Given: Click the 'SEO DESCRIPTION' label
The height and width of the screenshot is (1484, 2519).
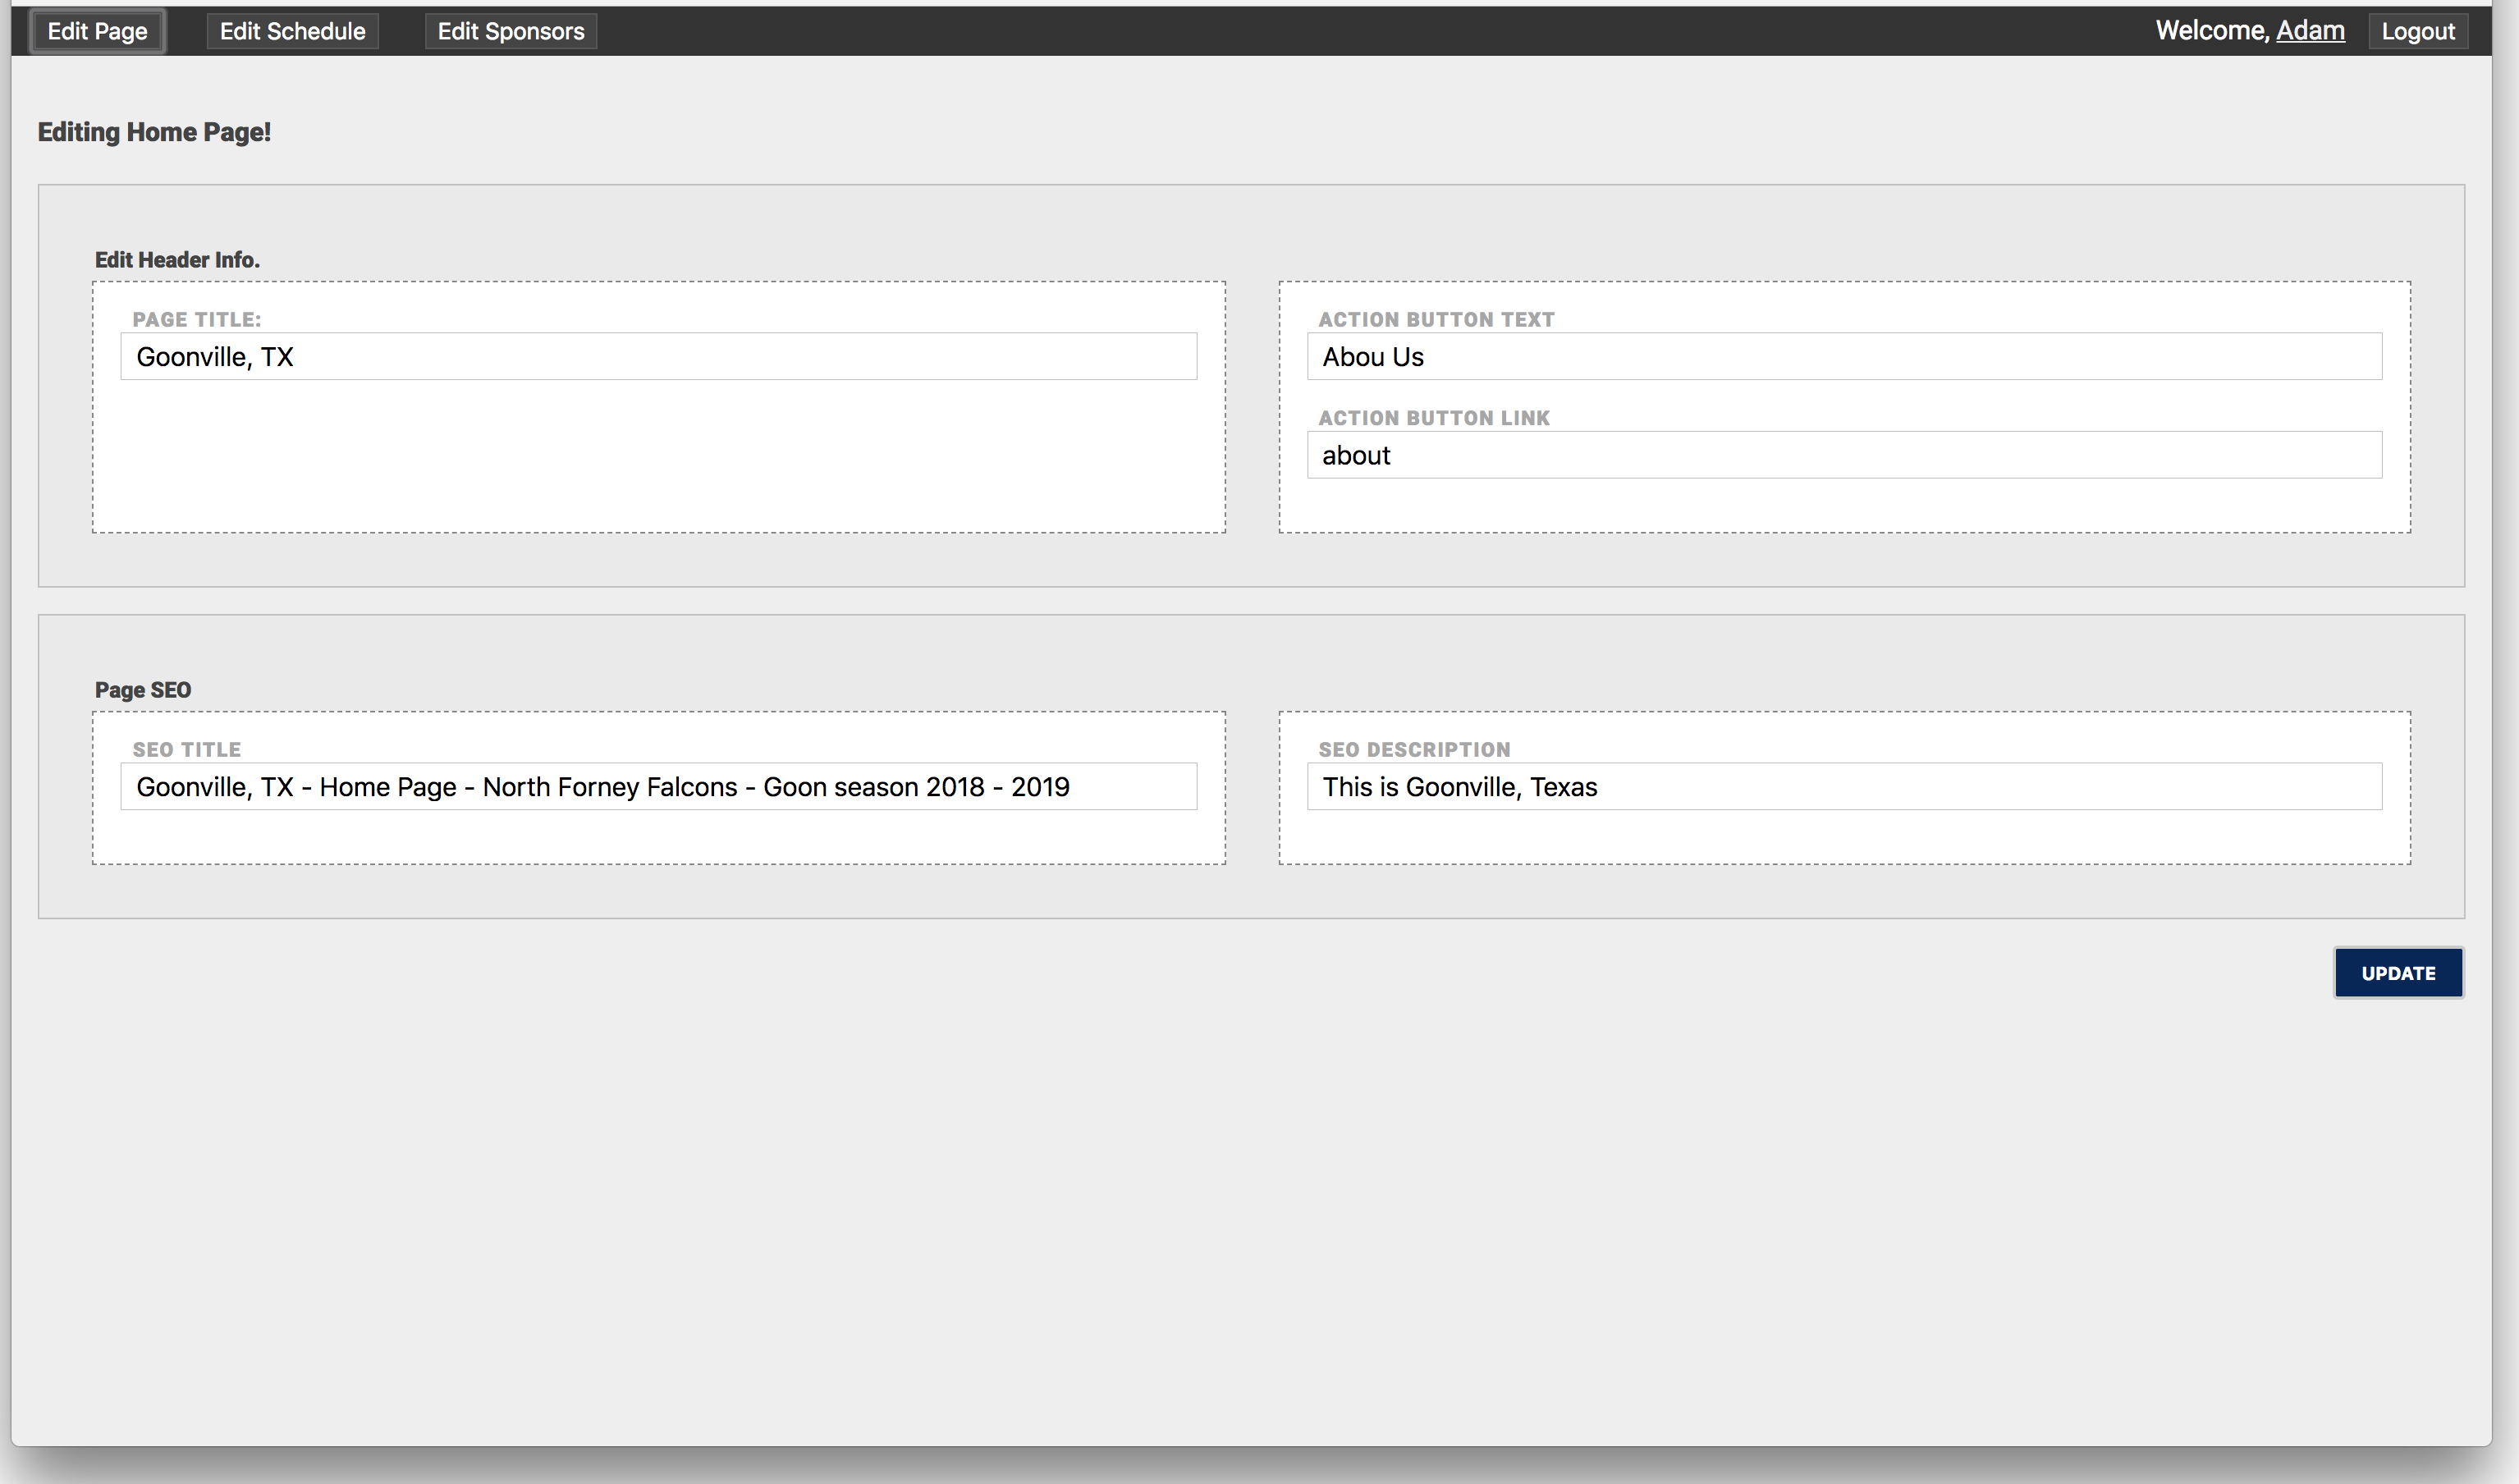Looking at the screenshot, I should tap(1414, 750).
